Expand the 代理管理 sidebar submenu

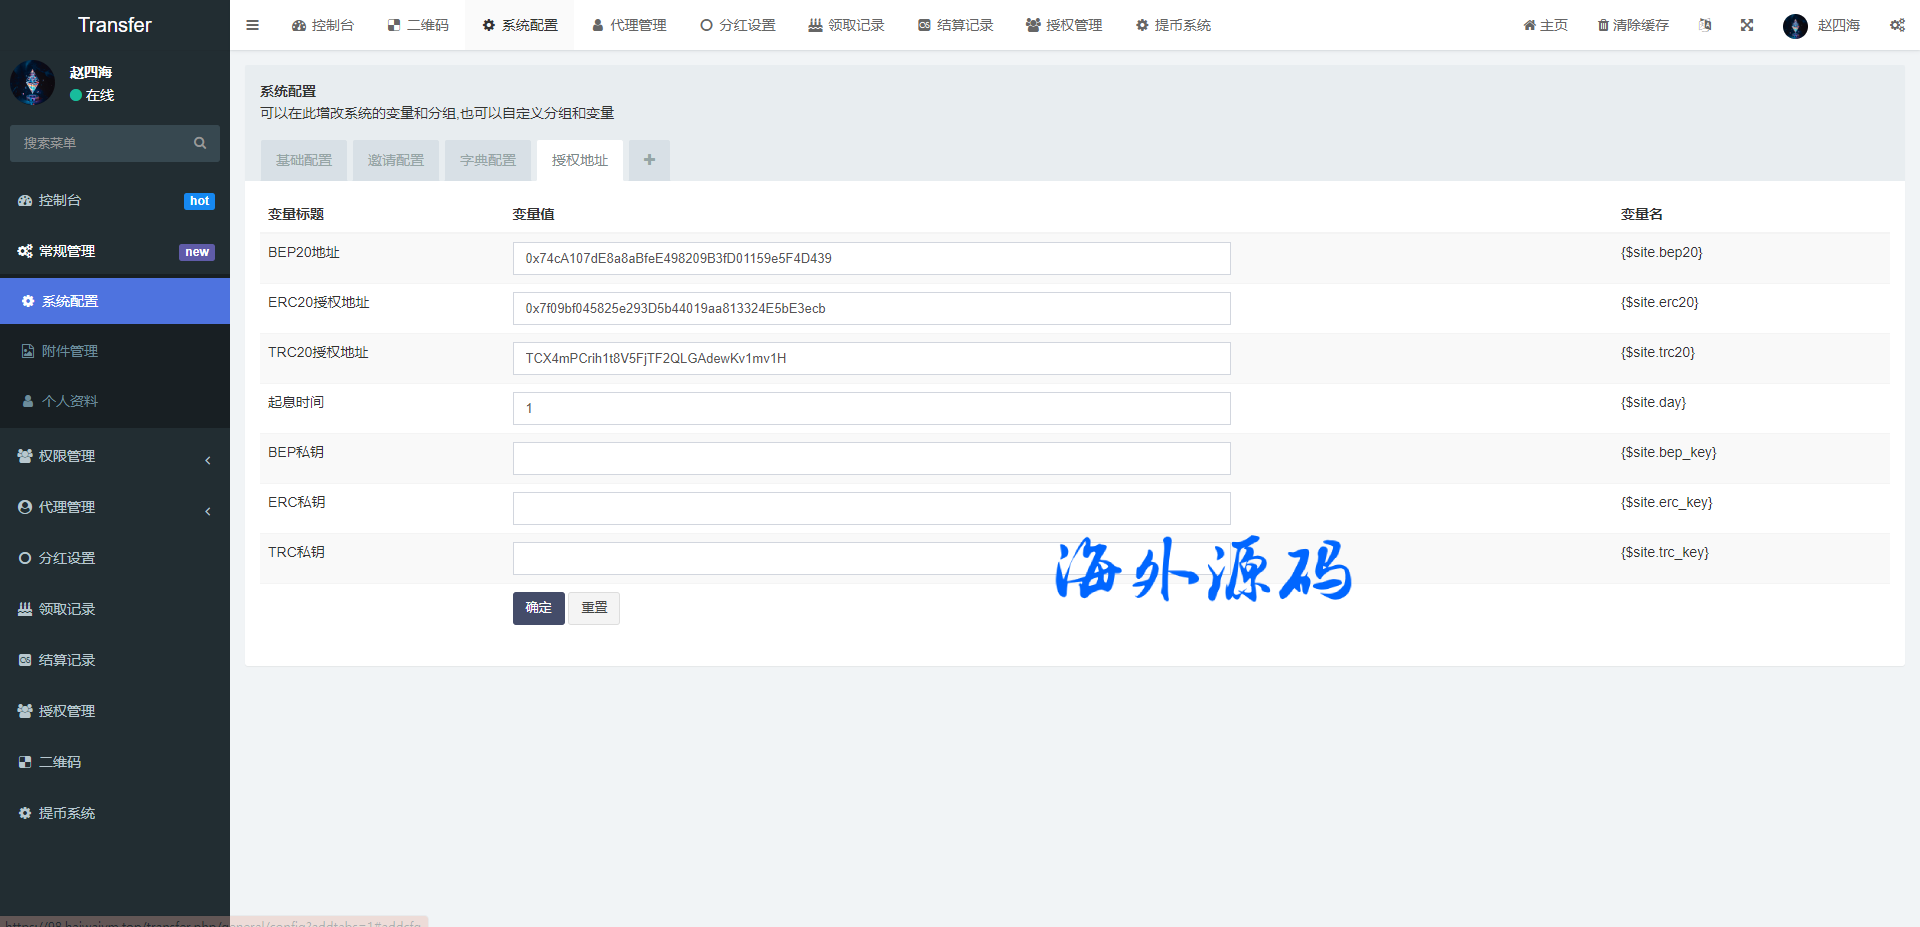[115, 507]
